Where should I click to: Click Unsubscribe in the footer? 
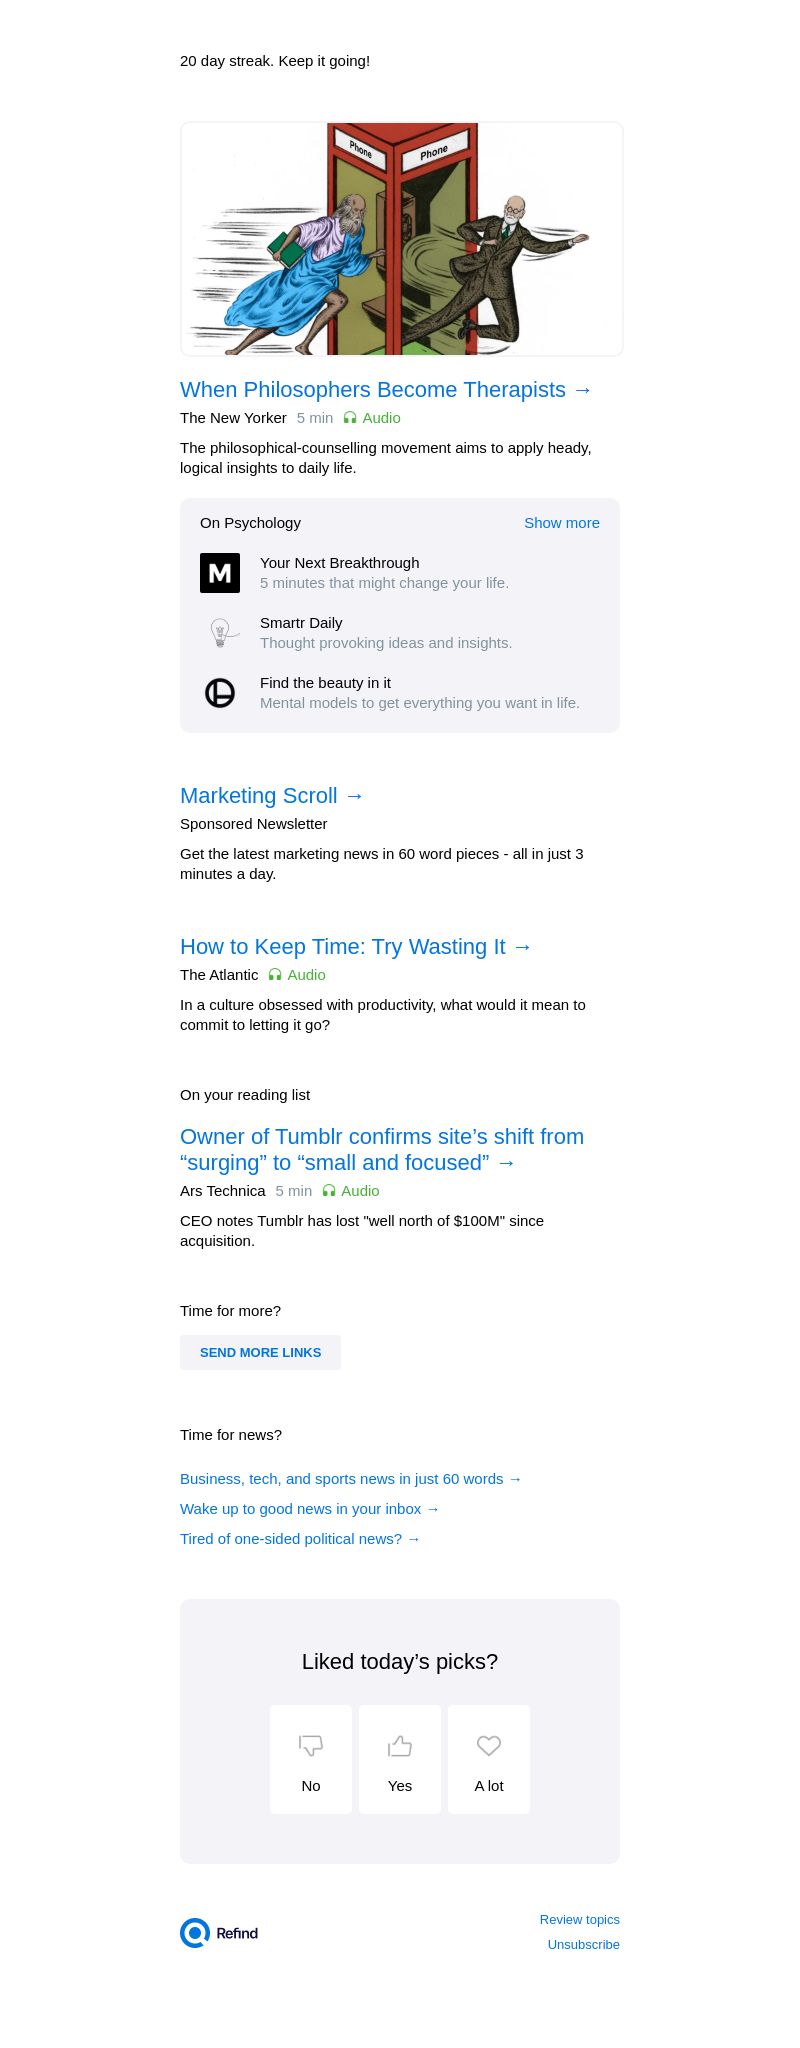tap(583, 1945)
